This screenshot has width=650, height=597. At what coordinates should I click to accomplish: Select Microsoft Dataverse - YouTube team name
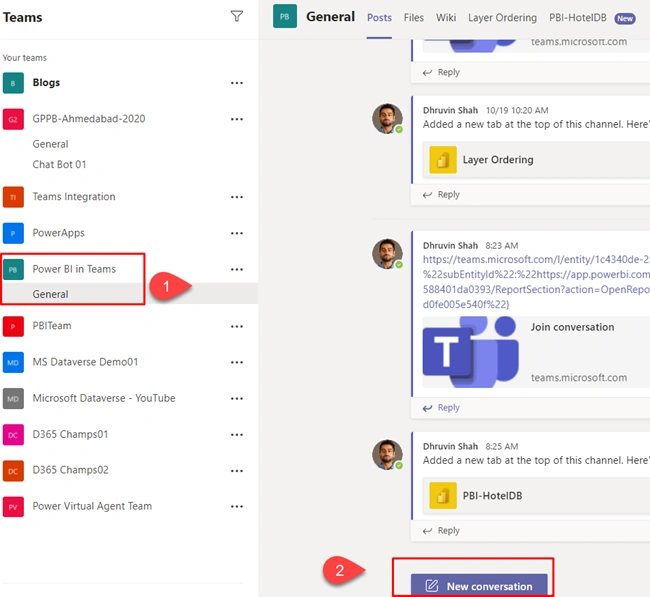tap(104, 398)
